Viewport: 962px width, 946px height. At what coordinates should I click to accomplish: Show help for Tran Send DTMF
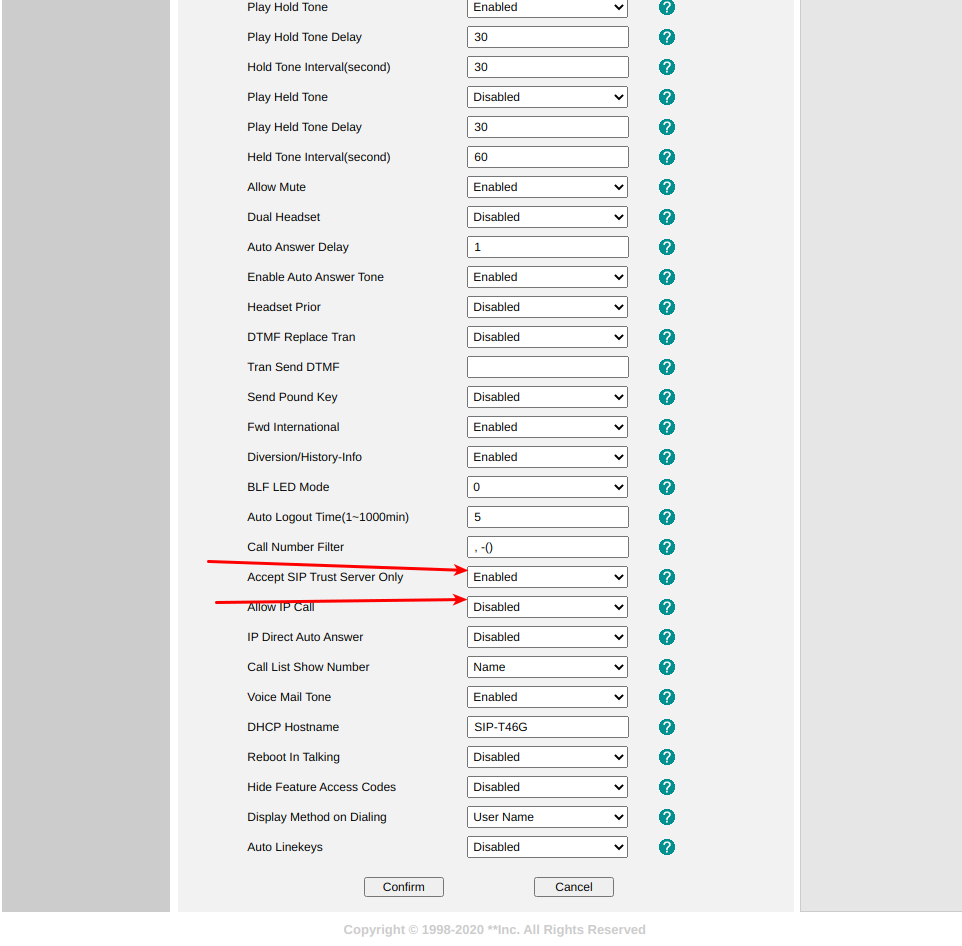coord(667,367)
